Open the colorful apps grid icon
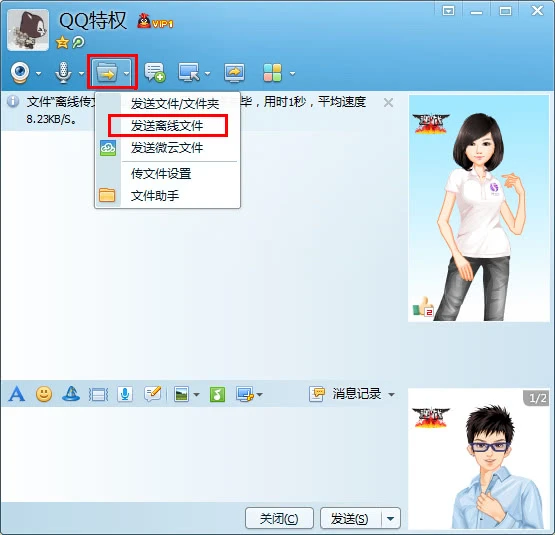This screenshot has width=555, height=535. pyautogui.click(x=273, y=73)
